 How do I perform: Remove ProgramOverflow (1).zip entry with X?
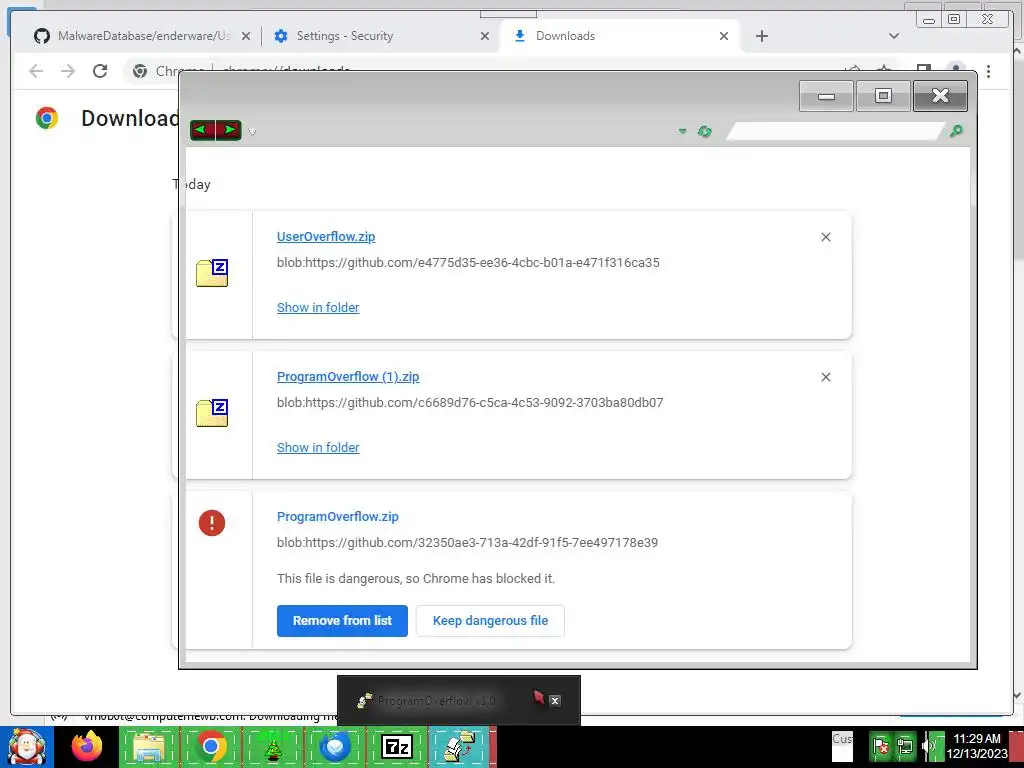(x=825, y=377)
